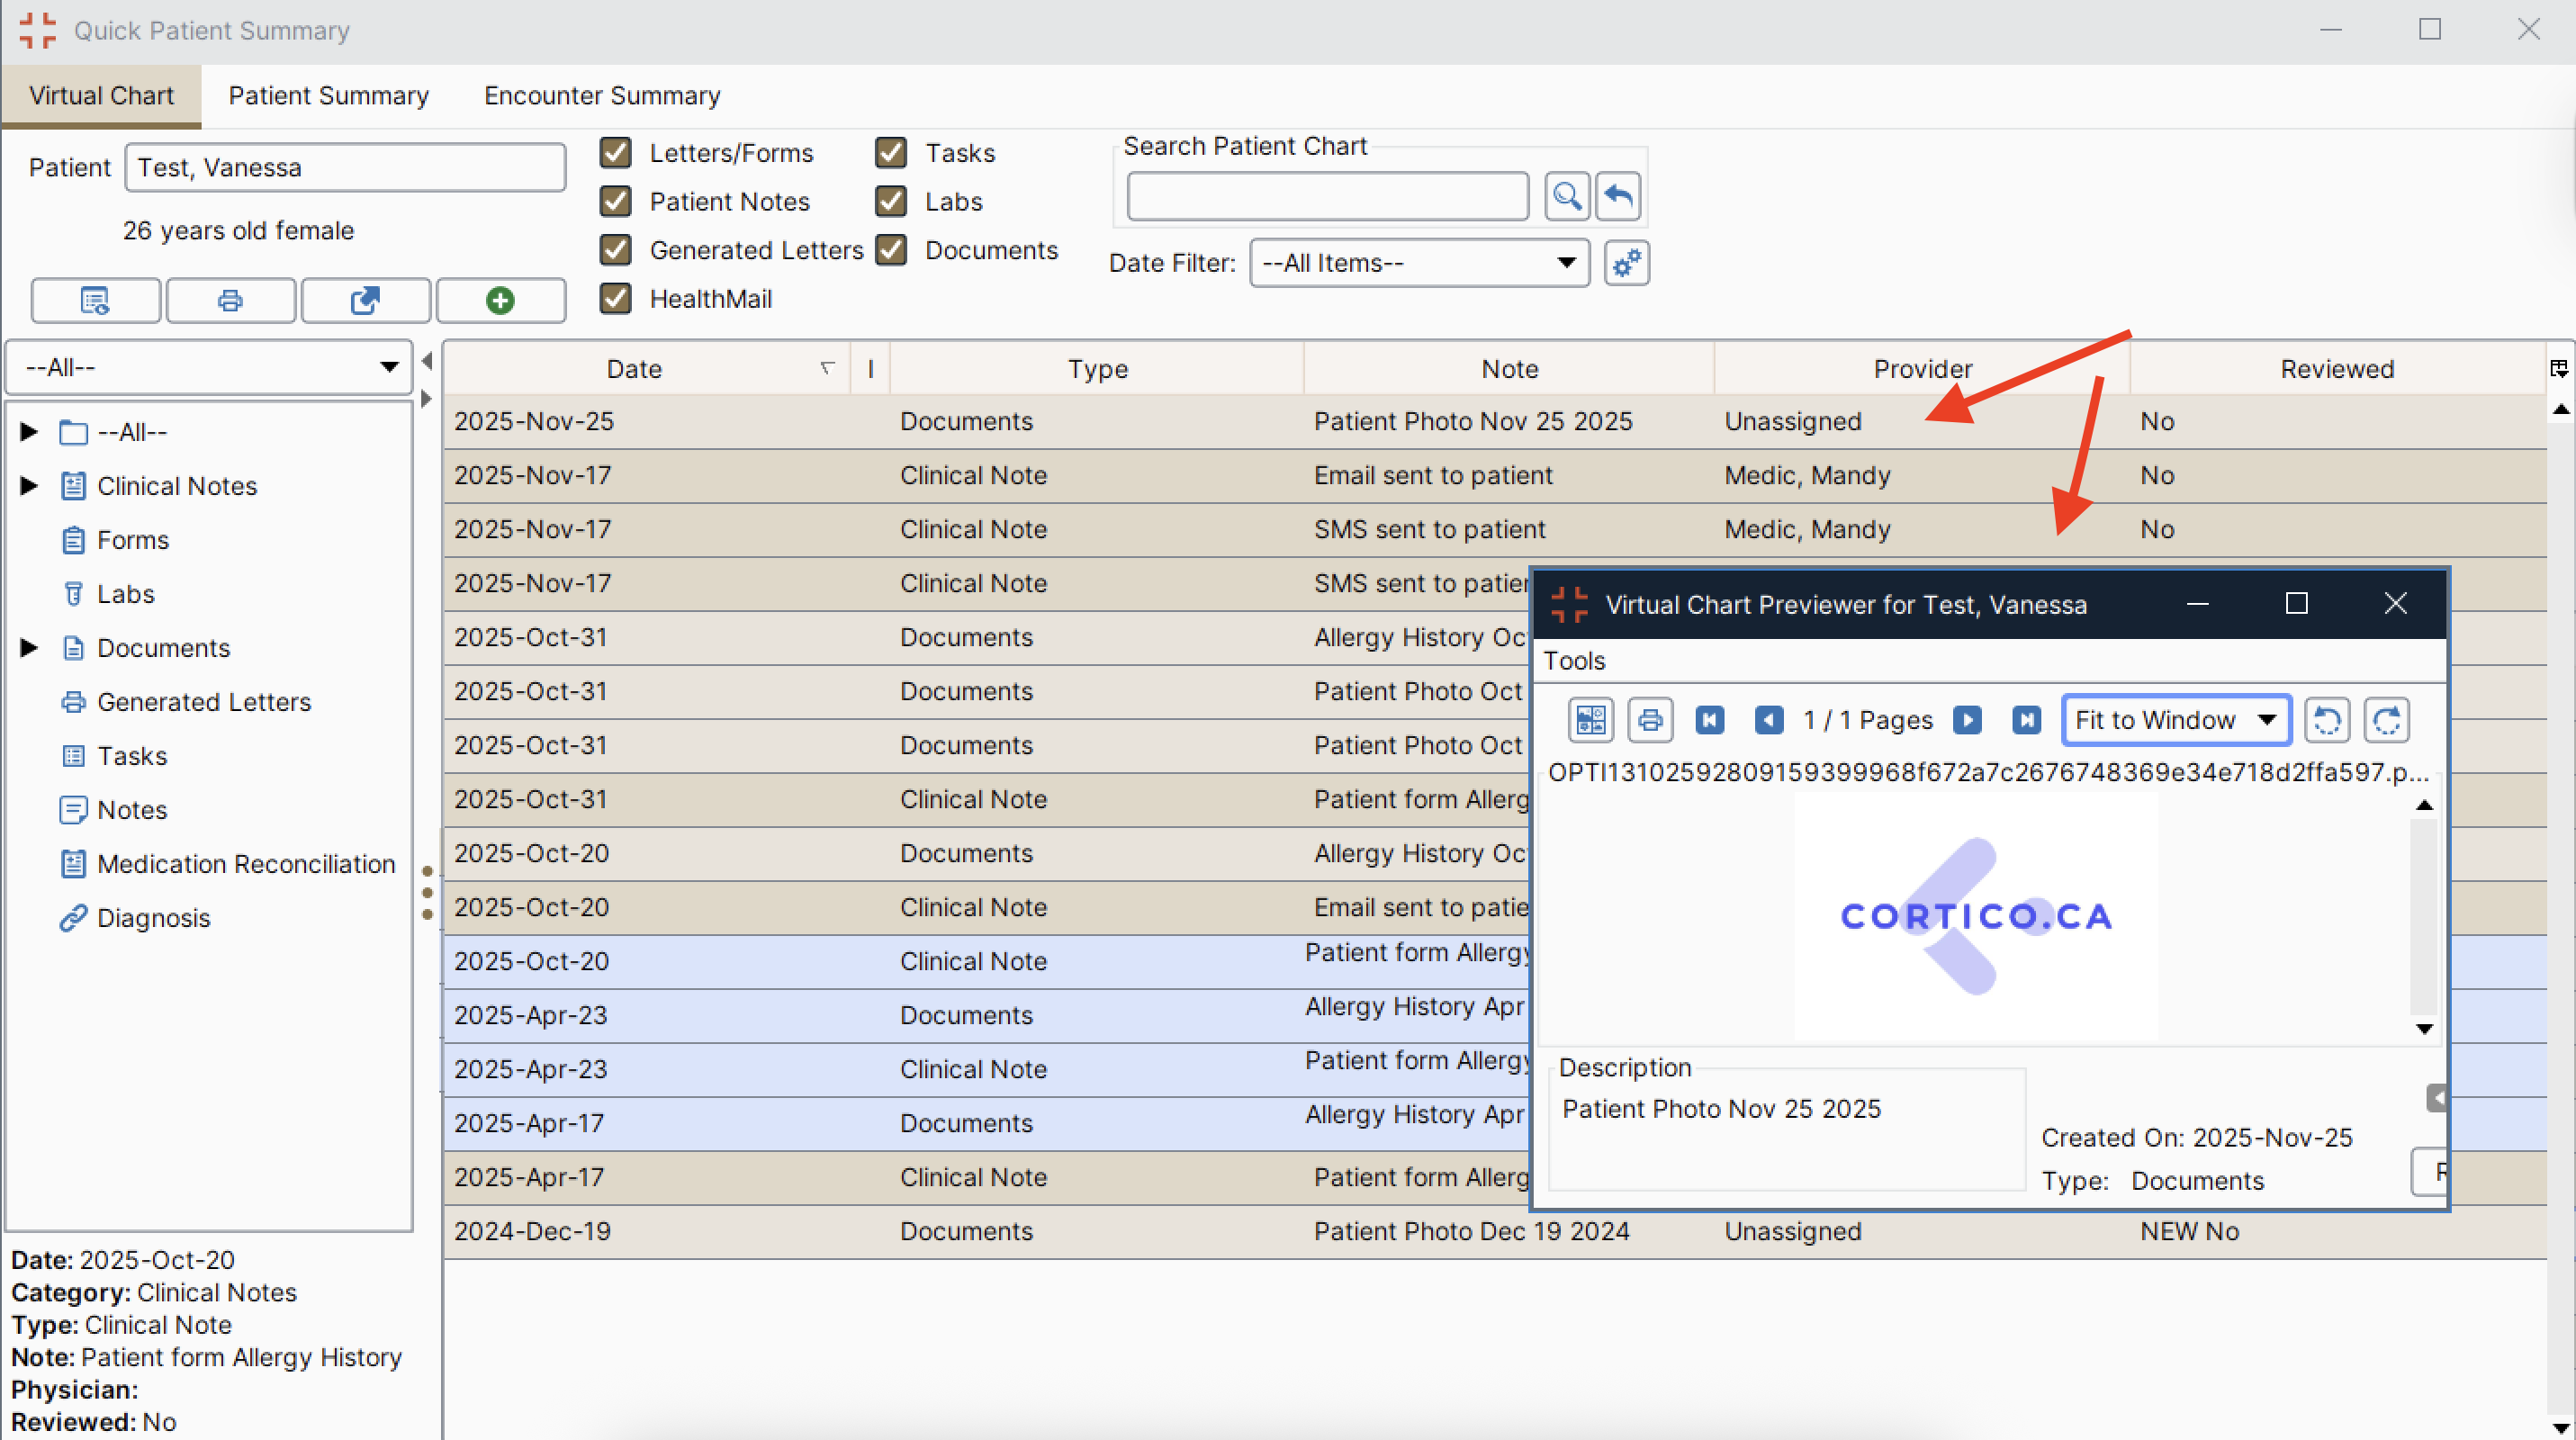Uncheck the Tasks checkbox
The image size is (2576, 1440).
891,152
